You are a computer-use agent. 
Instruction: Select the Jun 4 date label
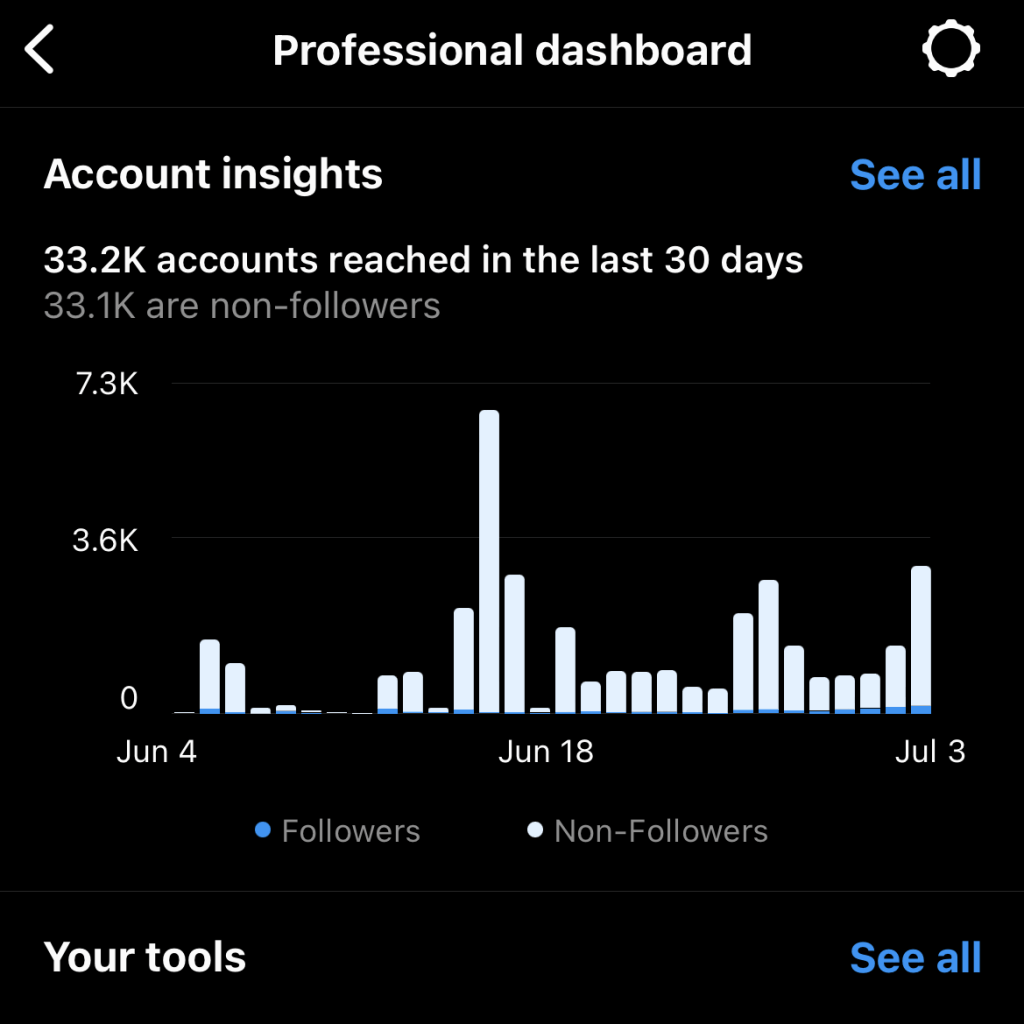(x=157, y=752)
